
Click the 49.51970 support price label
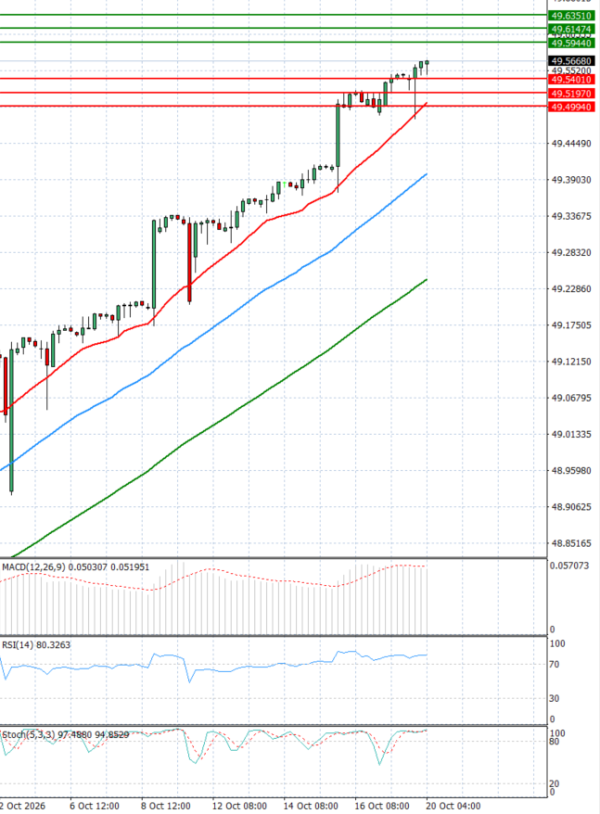(x=570, y=93)
